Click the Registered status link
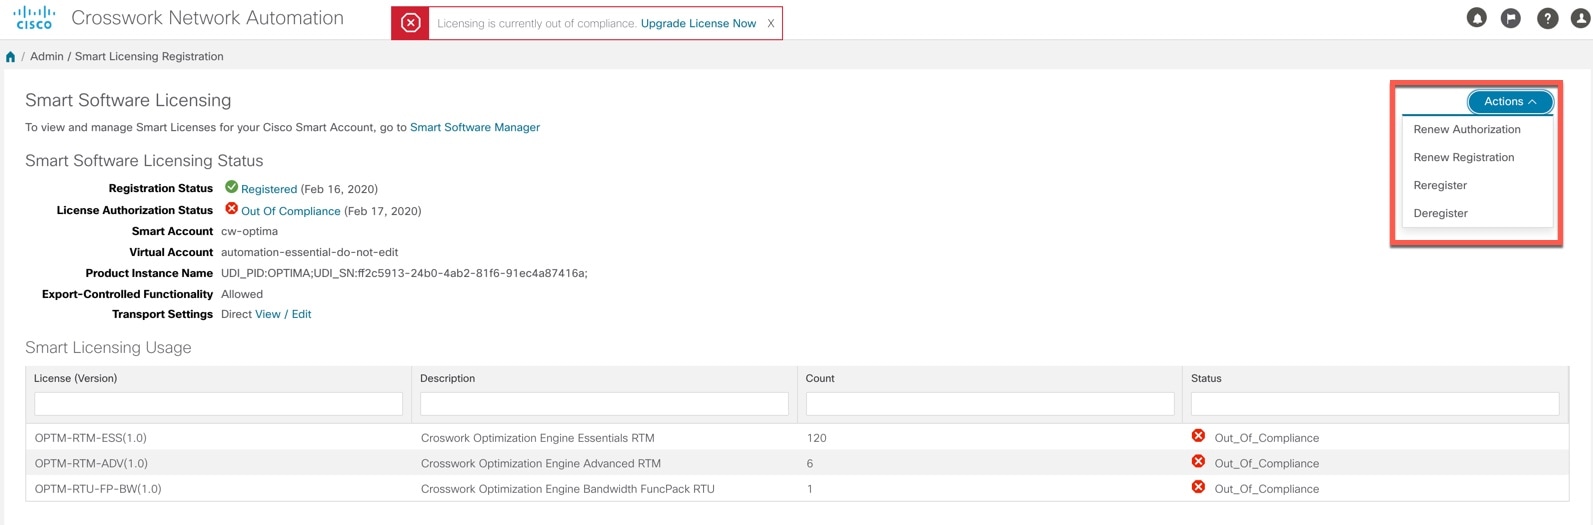1593x525 pixels. click(x=269, y=189)
